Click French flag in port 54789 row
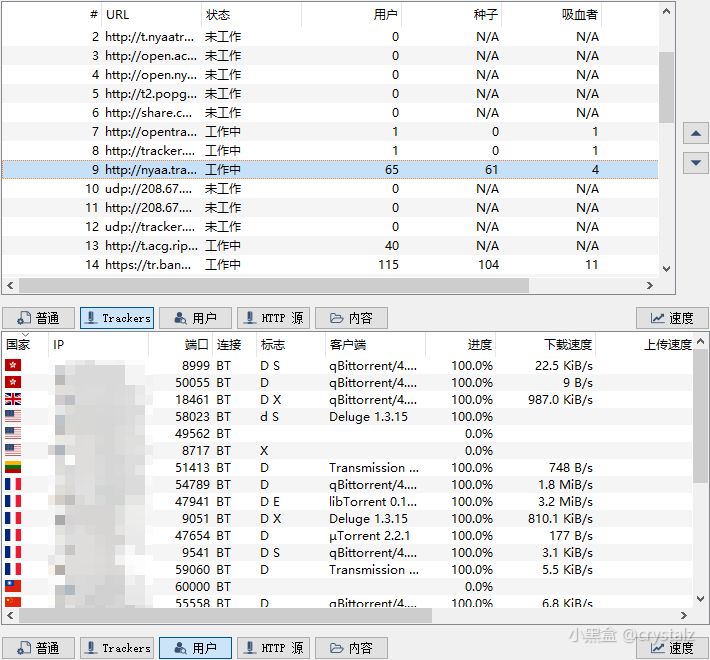 pos(13,484)
